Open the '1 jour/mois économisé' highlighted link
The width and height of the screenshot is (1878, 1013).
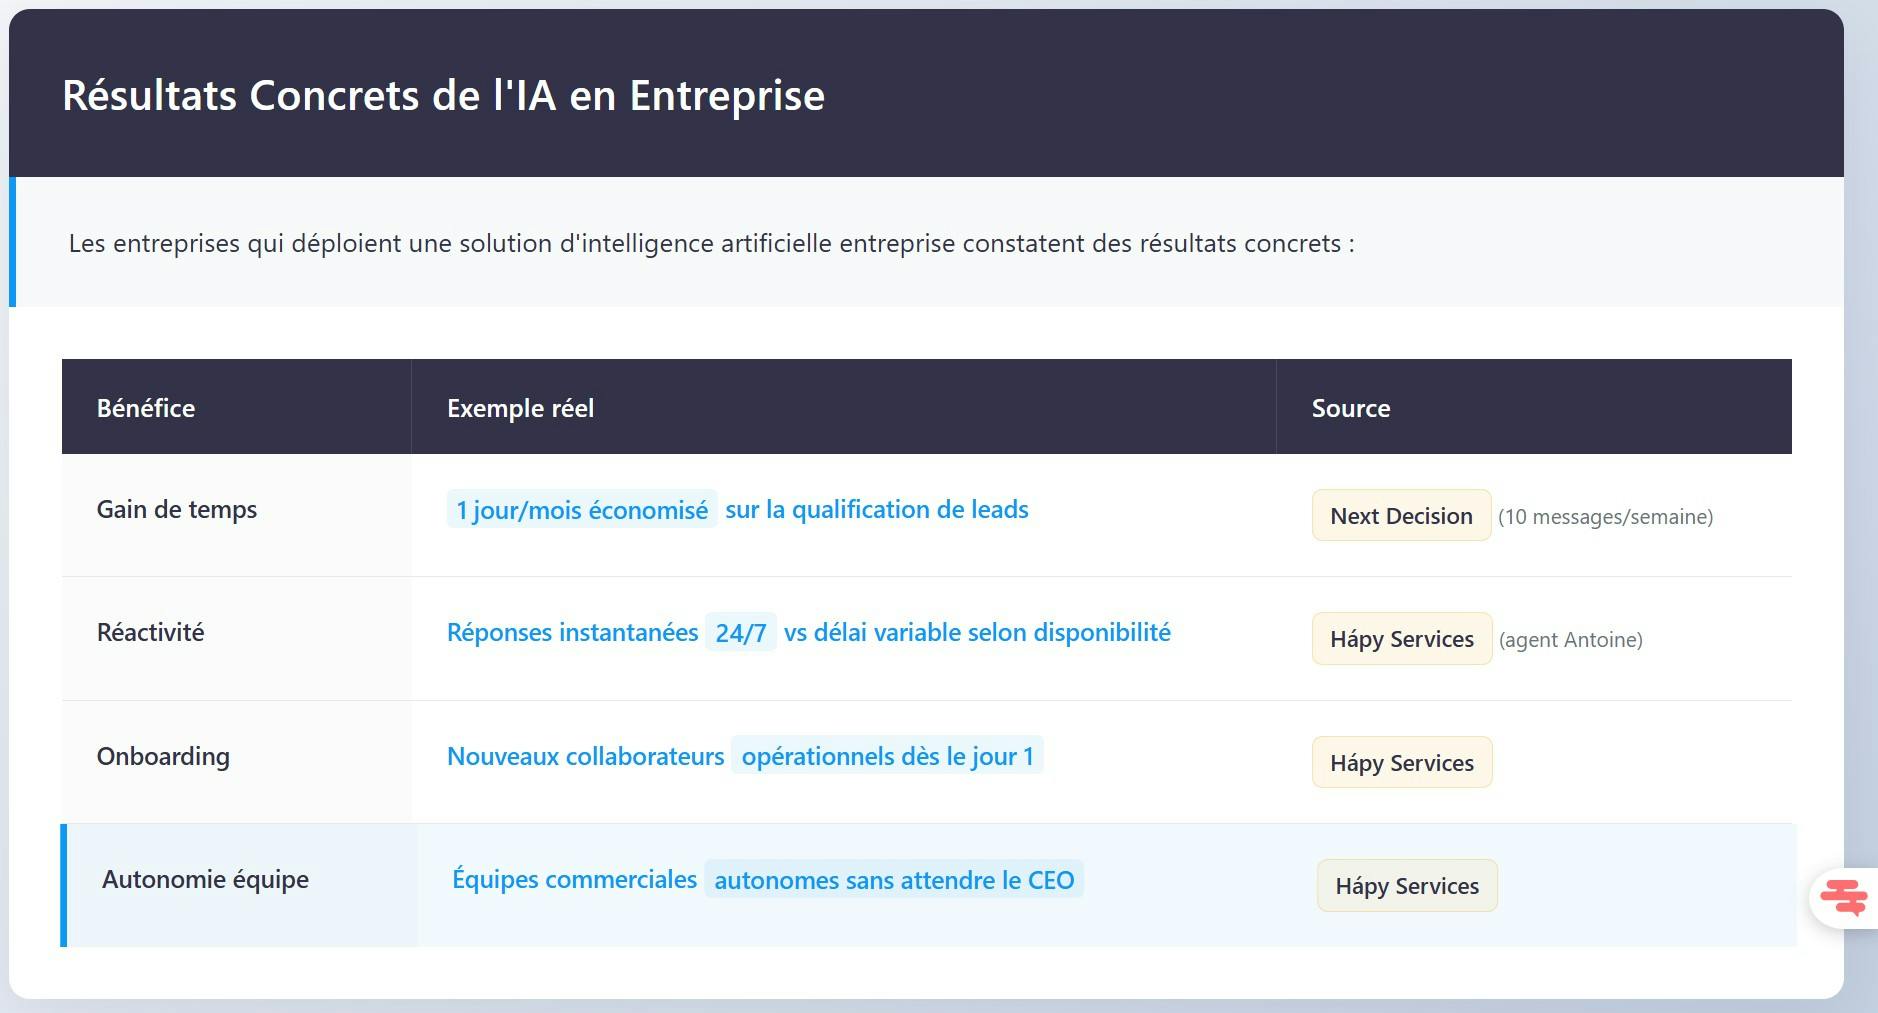click(581, 510)
